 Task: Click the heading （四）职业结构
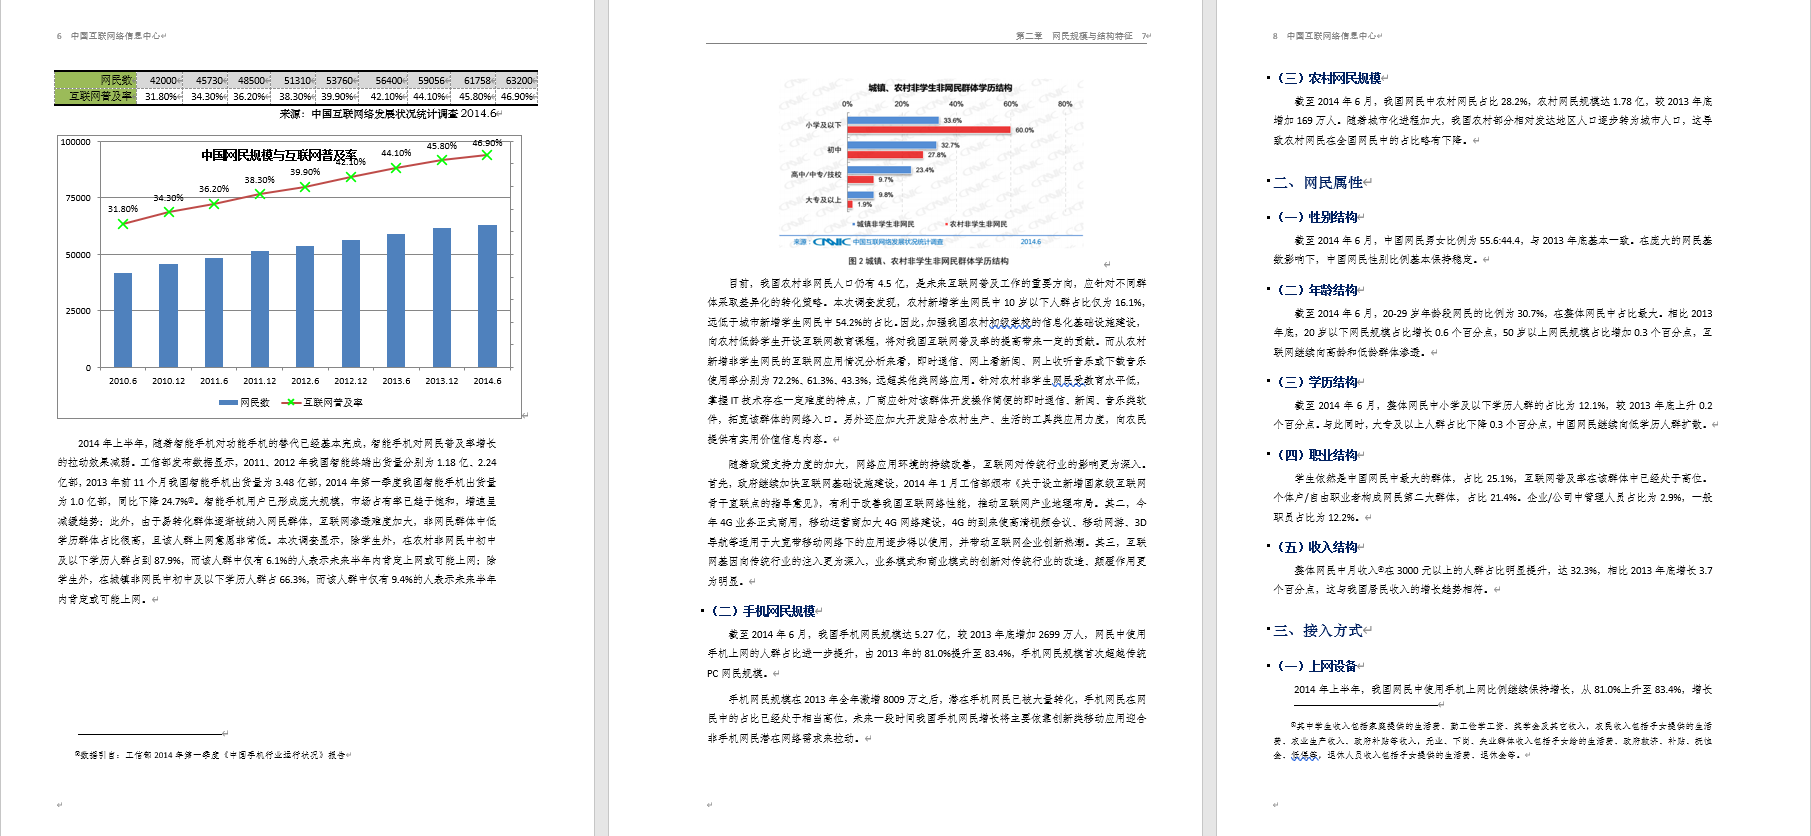click(1316, 455)
